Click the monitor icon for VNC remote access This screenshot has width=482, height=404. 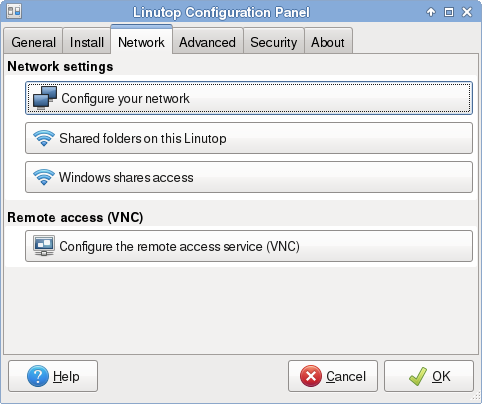[x=44, y=246]
